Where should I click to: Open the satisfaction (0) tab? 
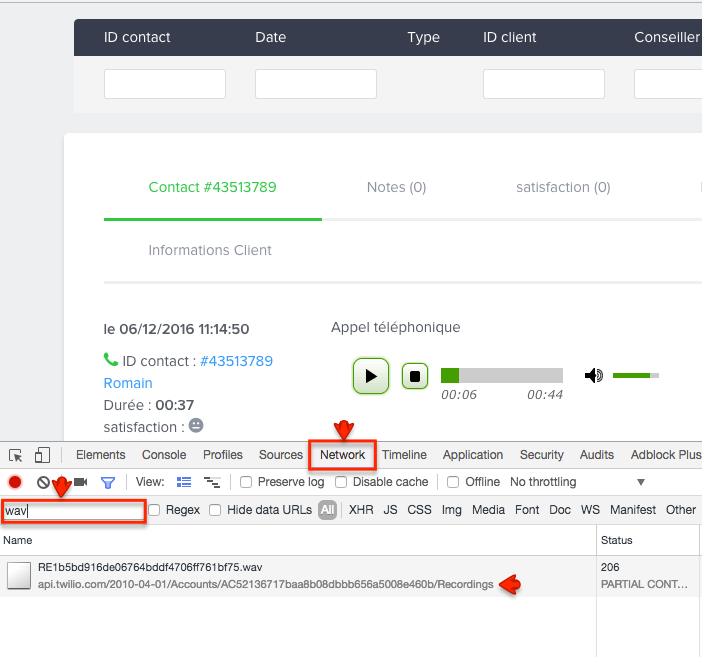pos(563,187)
